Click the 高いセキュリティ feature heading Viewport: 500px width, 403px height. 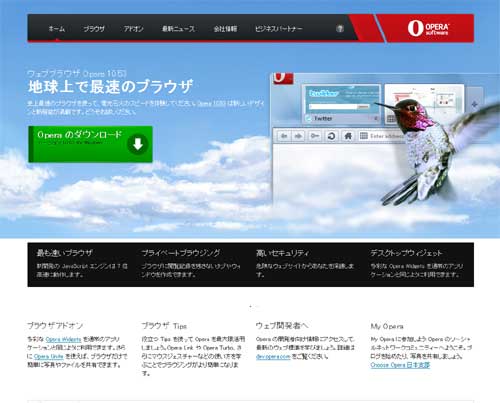tap(282, 253)
